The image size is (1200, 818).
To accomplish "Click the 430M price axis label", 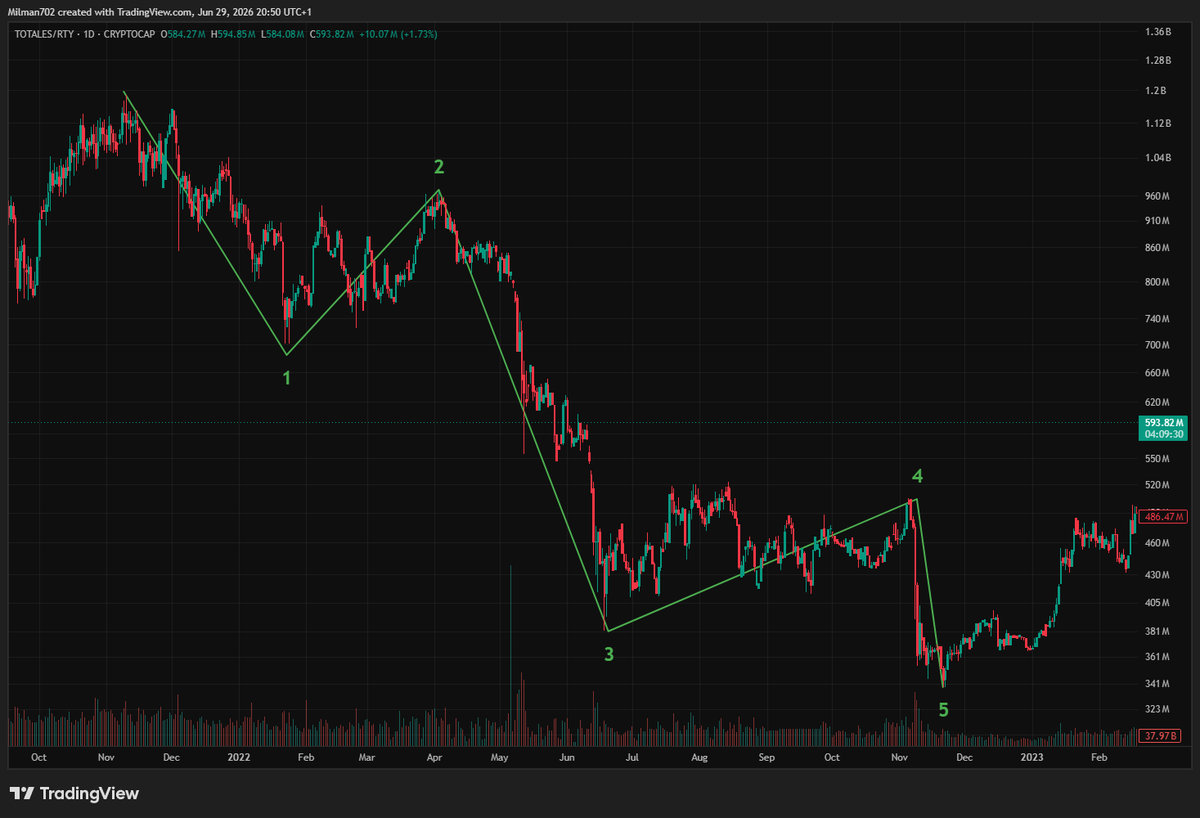I will click(x=1158, y=575).
